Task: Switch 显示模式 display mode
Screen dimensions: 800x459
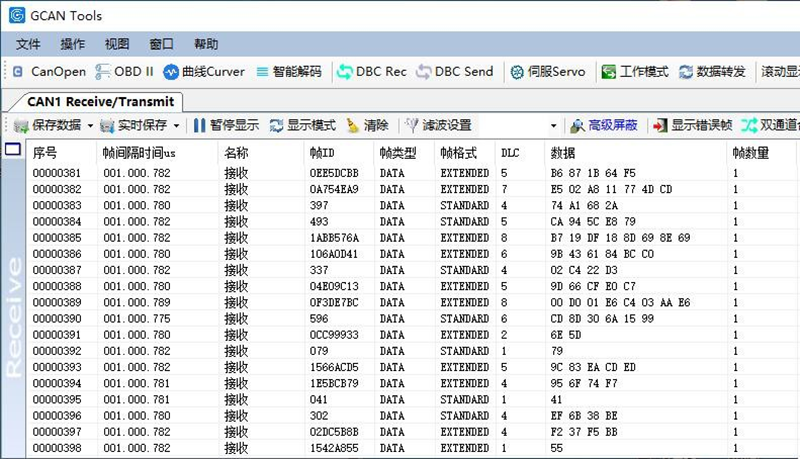Action: tap(302, 126)
